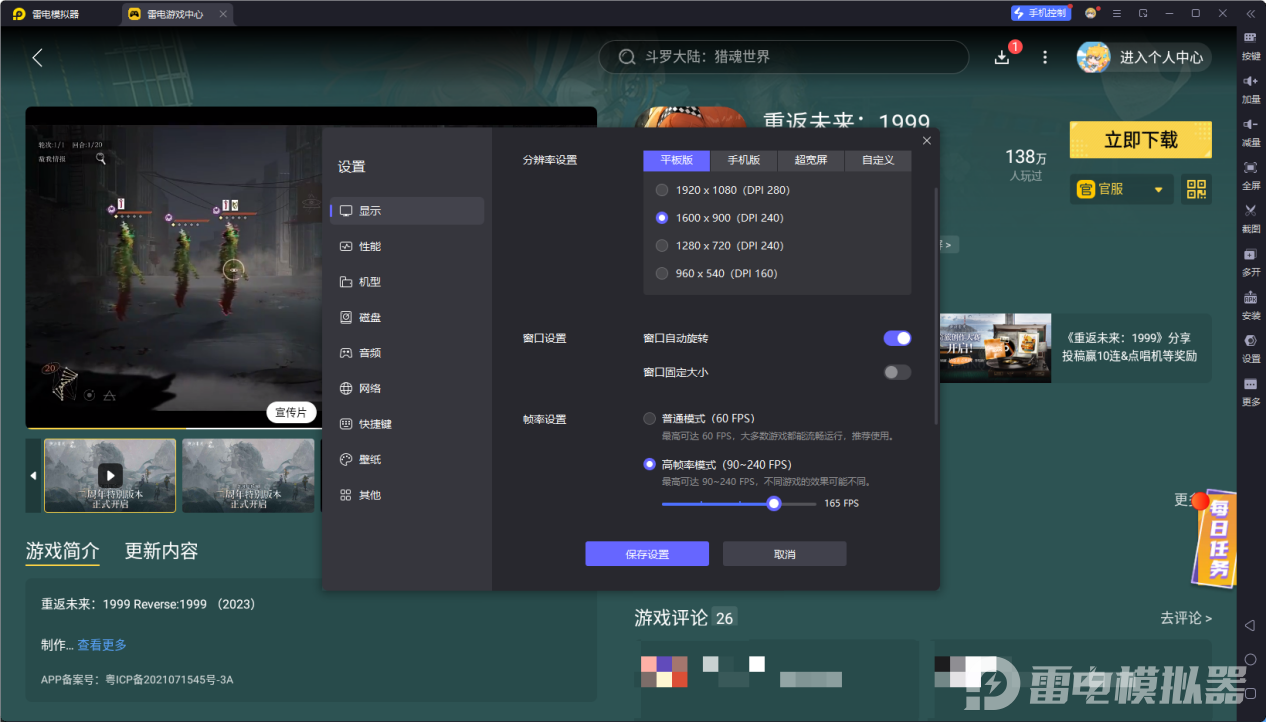Image resolution: width=1266 pixels, height=722 pixels.
Task: Select 1920 x 1080 resolution radio button
Action: [x=661, y=189]
